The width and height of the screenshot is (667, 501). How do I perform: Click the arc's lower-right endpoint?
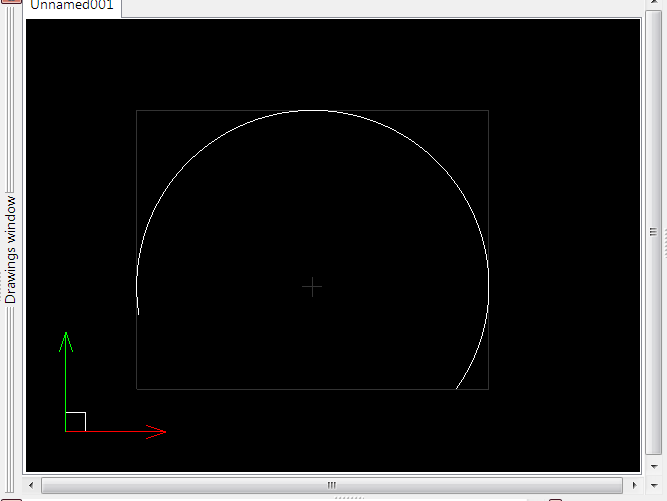coord(457,388)
